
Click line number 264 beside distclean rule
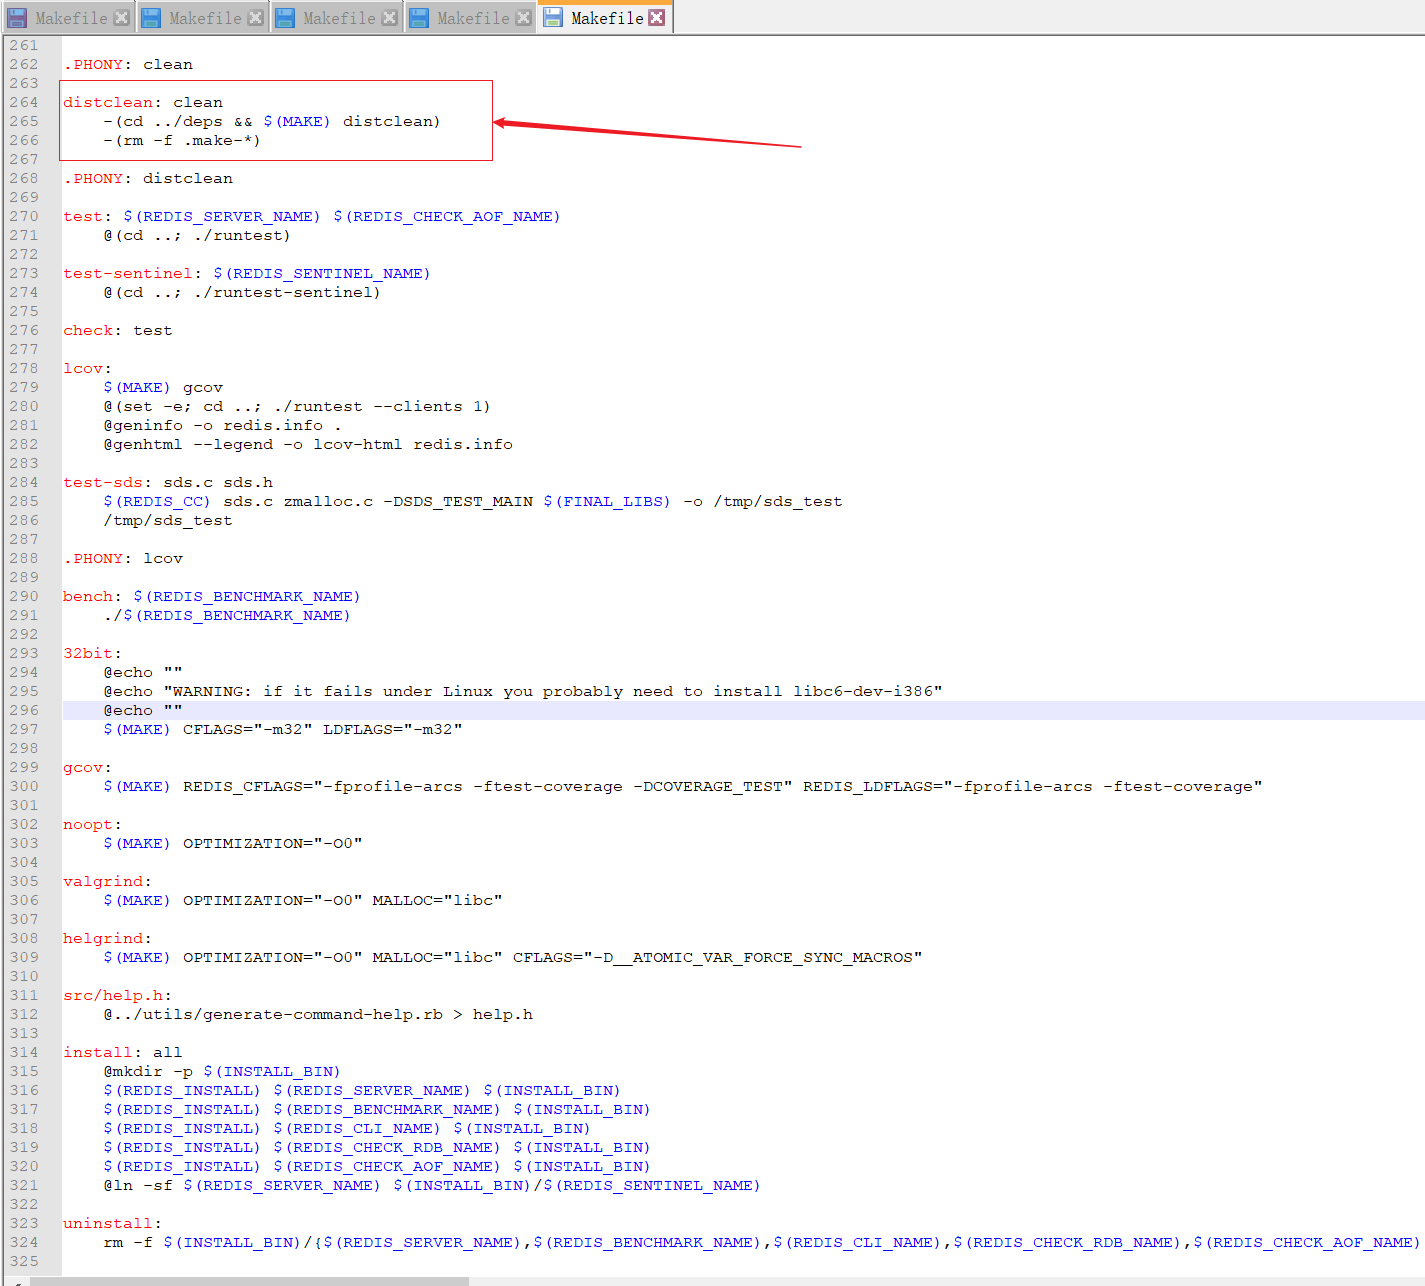[x=24, y=101]
